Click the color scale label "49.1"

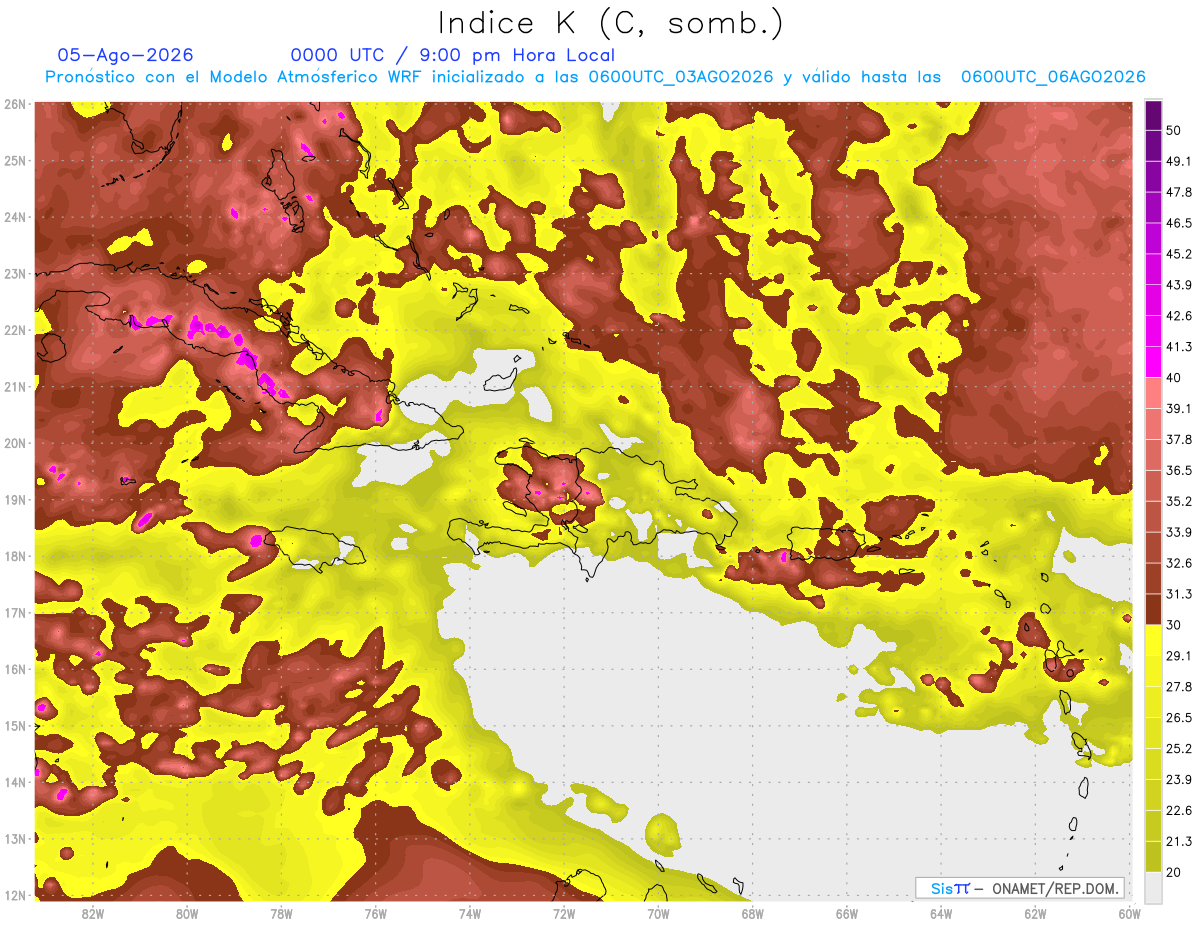coord(1180,161)
